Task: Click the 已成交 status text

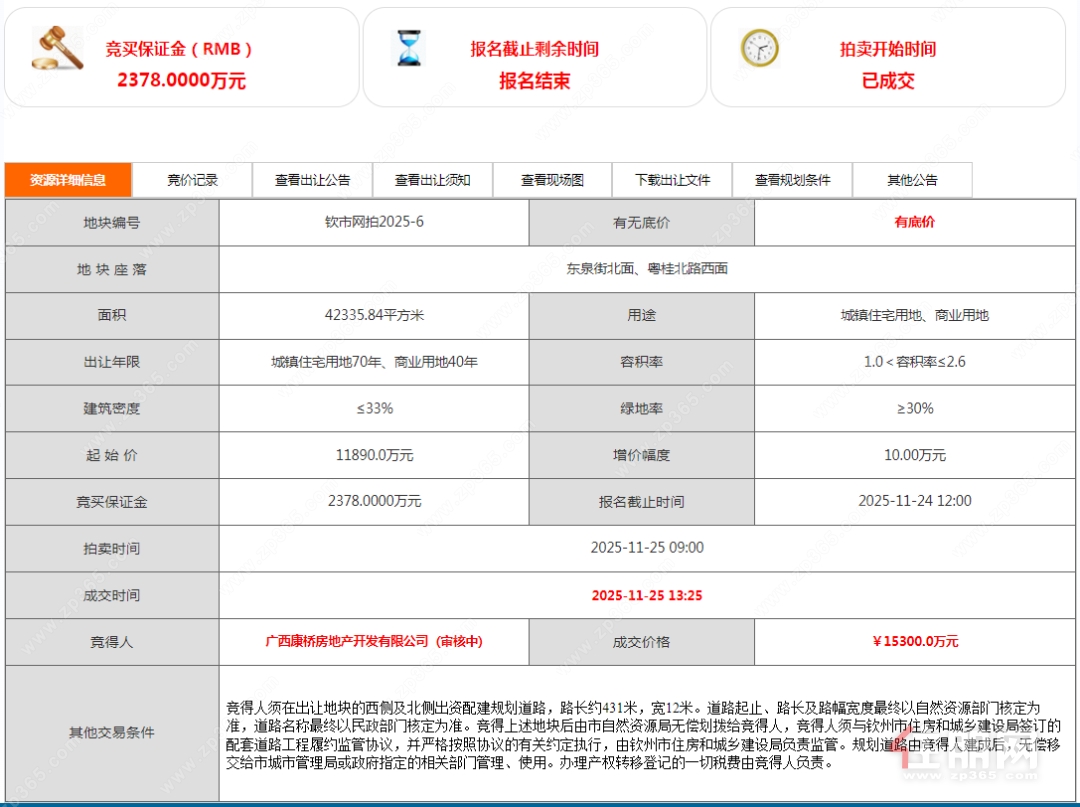Action: click(888, 81)
